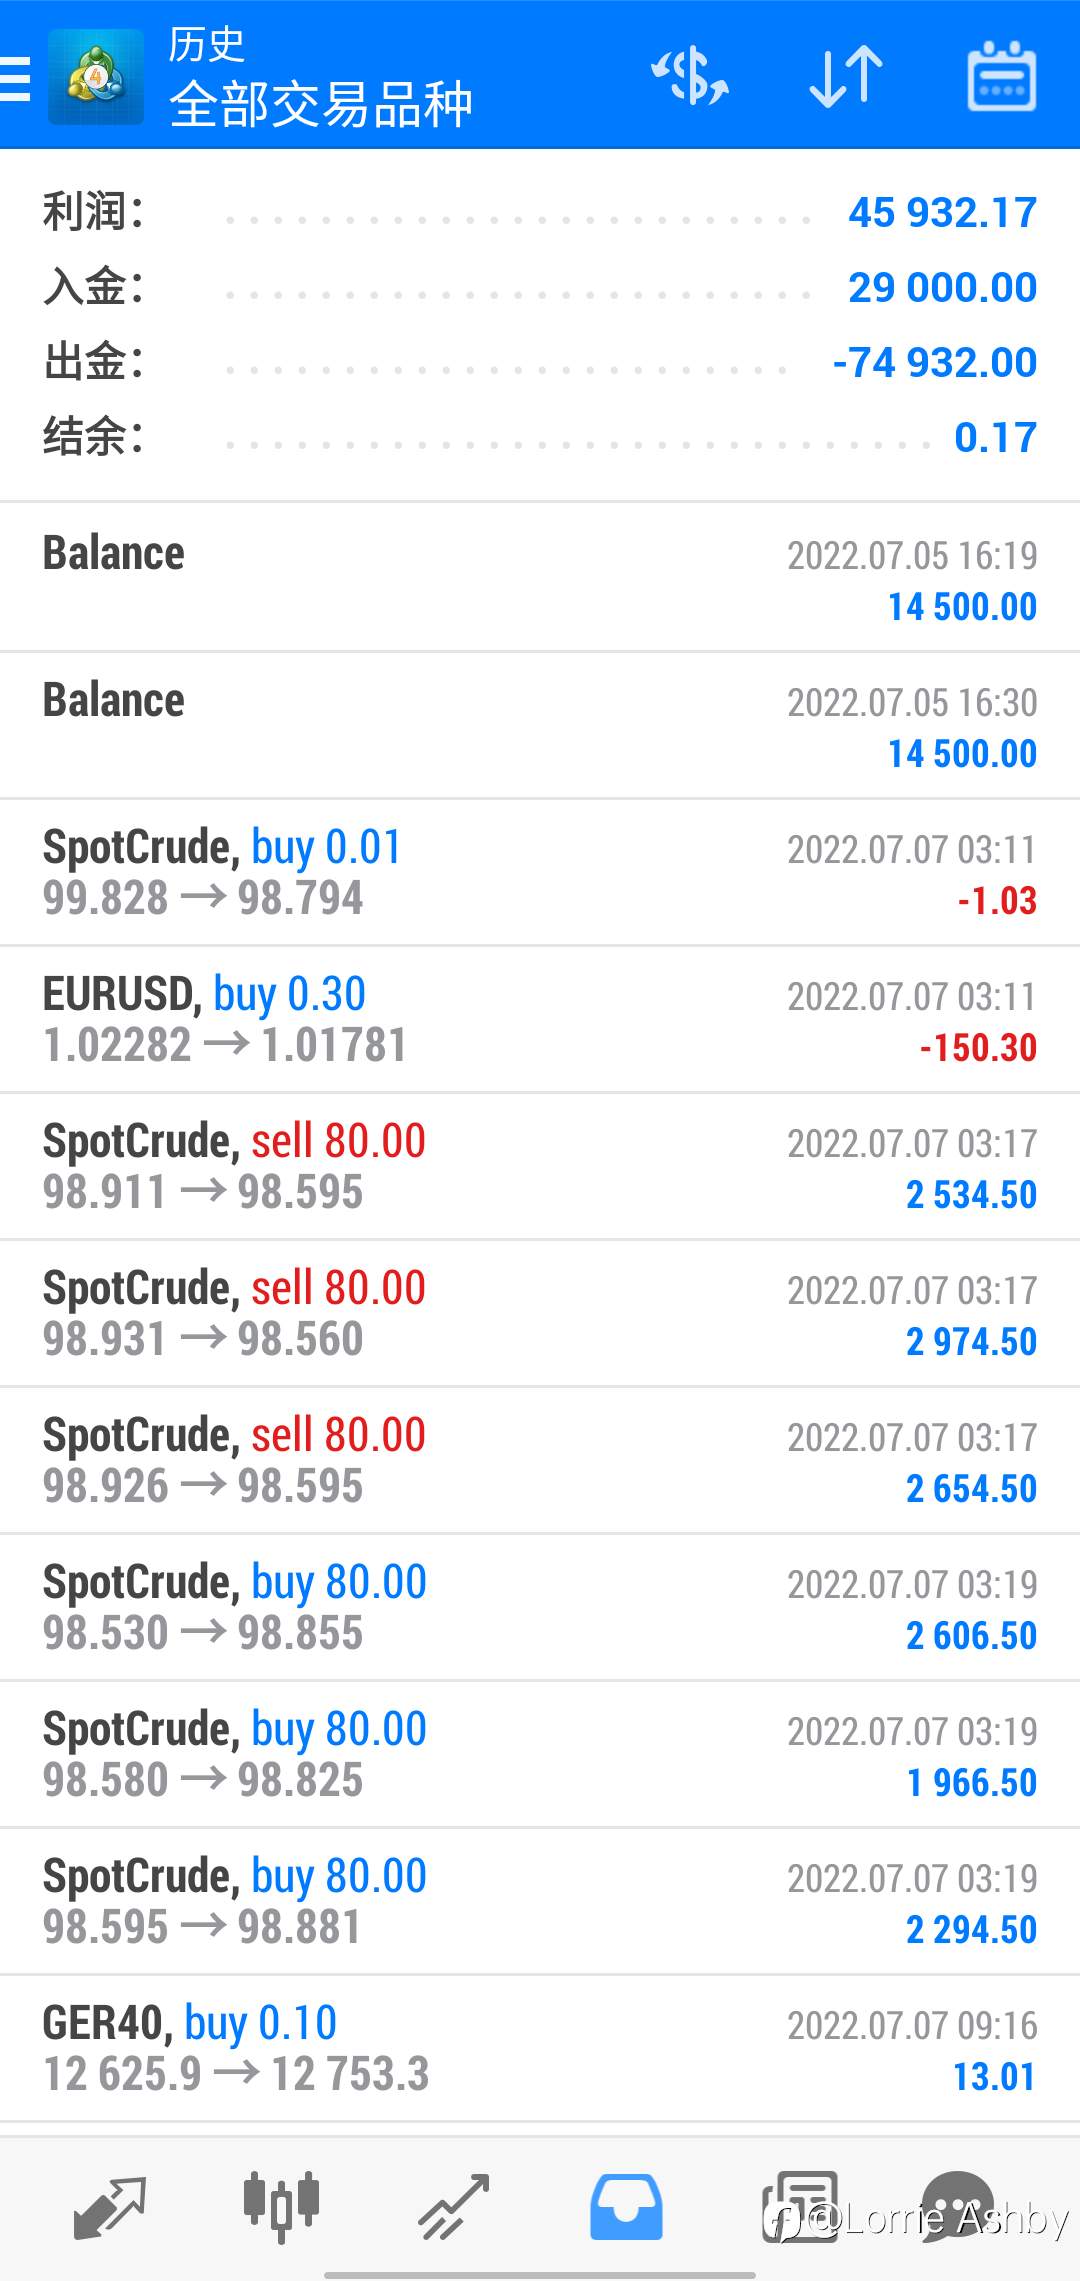This screenshot has height=2281, width=1080.
Task: Open the calendar date range picker
Action: click(x=1002, y=76)
